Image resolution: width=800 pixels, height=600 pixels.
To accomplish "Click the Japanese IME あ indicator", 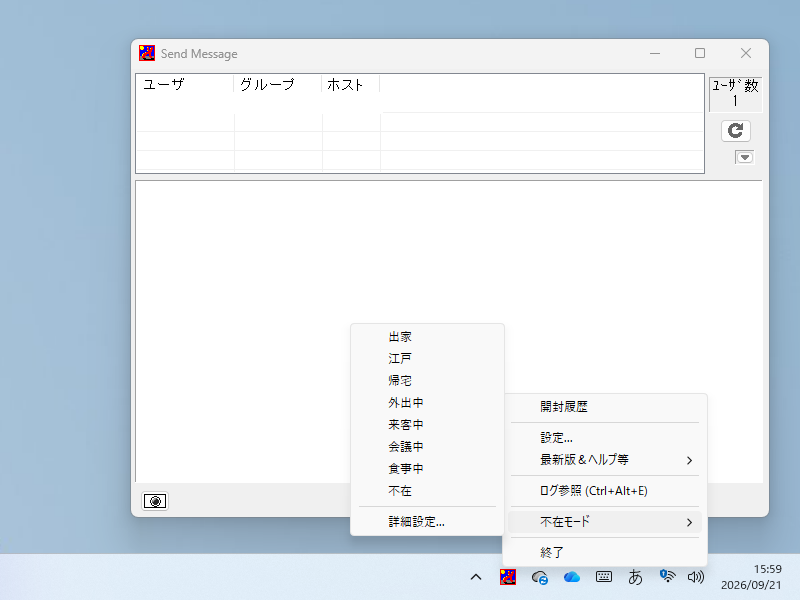I will tap(635, 577).
